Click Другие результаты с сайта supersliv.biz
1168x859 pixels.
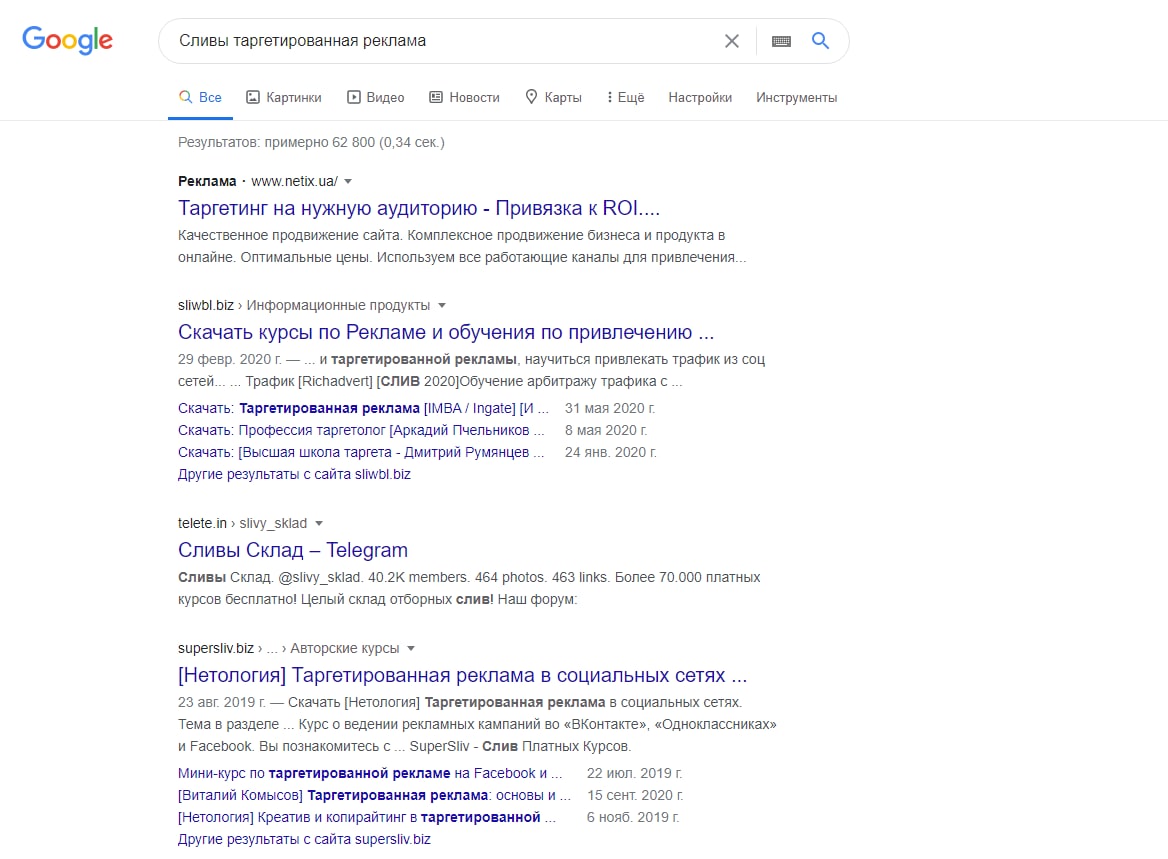click(304, 839)
